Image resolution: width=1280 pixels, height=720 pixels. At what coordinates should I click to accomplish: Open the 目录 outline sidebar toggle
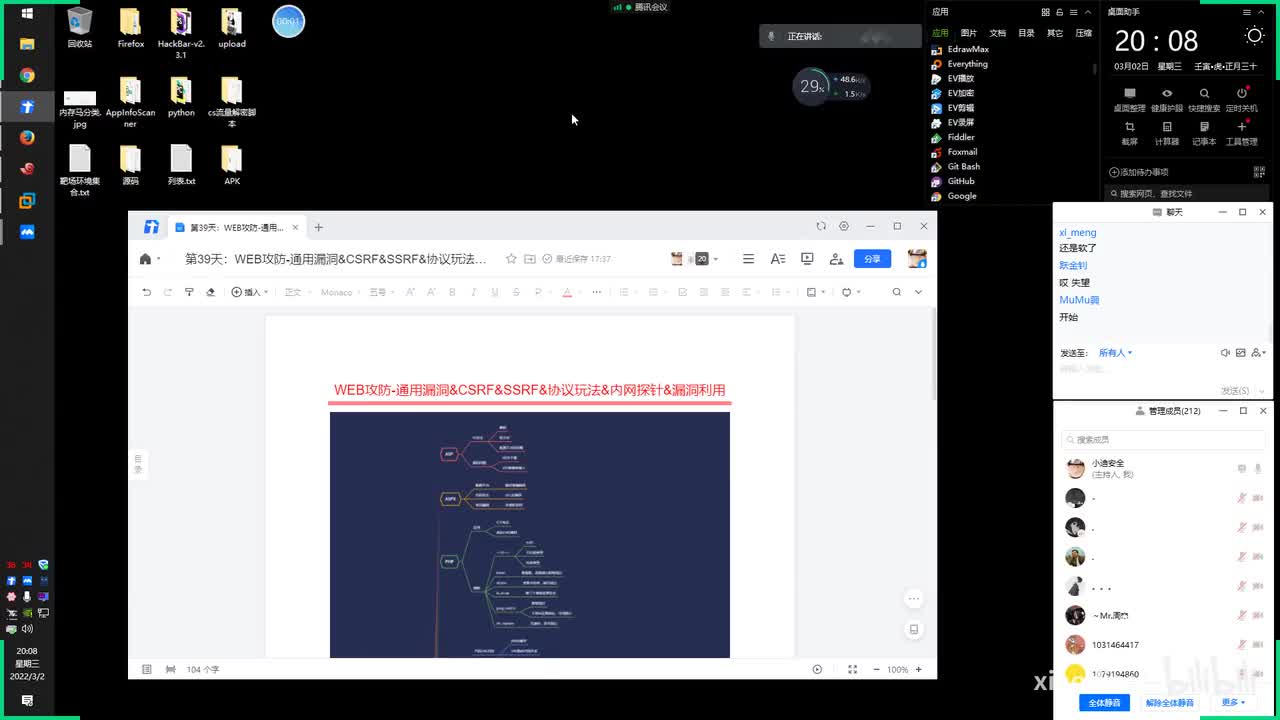click(x=139, y=464)
